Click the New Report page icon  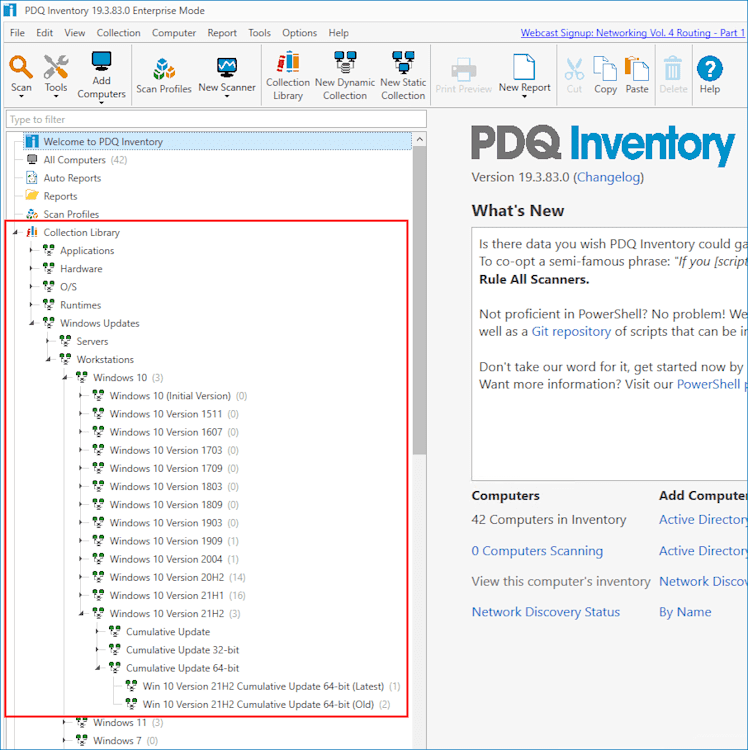[524, 66]
